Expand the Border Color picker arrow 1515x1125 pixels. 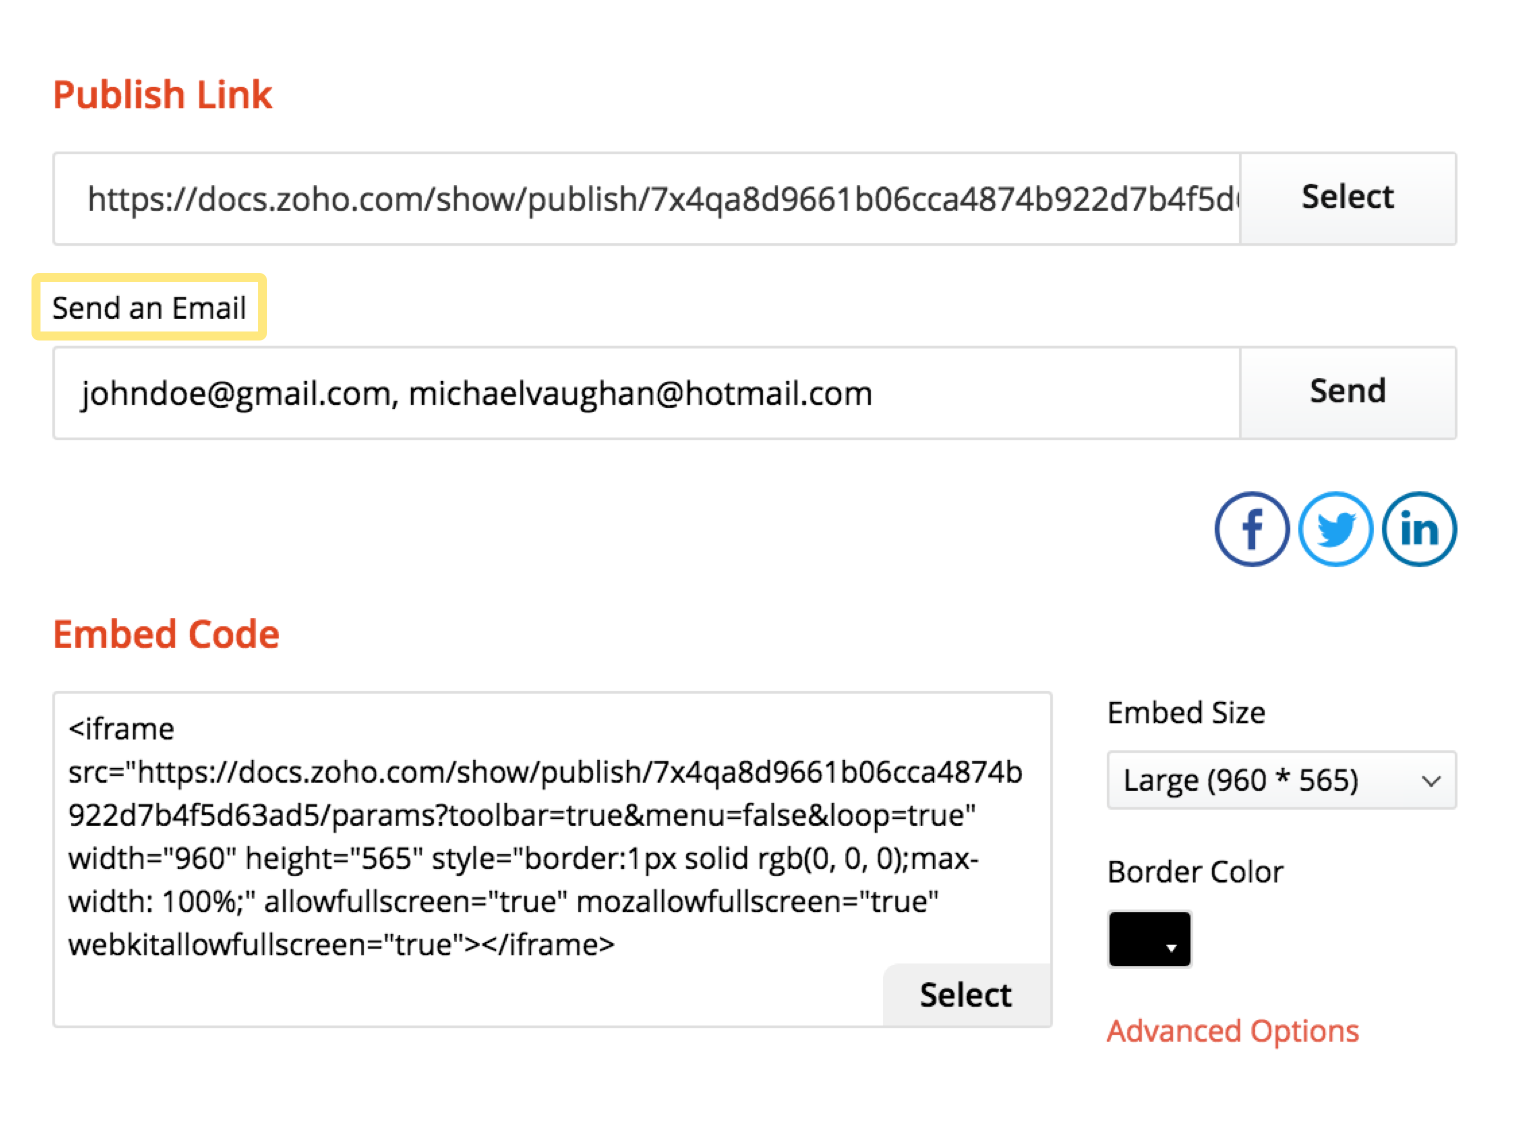(1171, 947)
